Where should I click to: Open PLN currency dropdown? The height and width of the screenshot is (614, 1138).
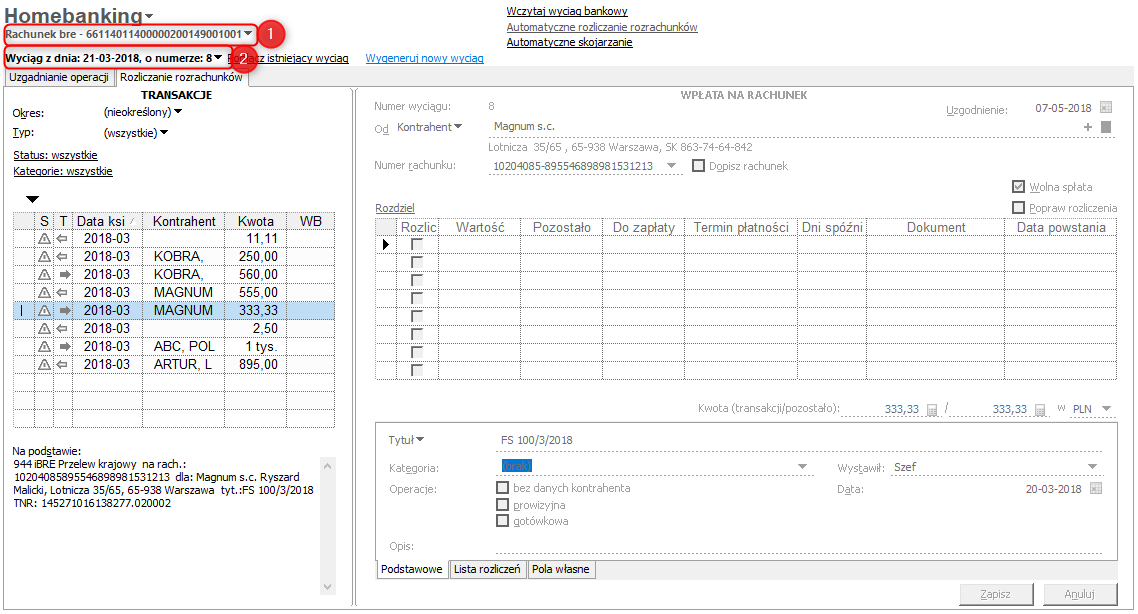[x=1106, y=409]
